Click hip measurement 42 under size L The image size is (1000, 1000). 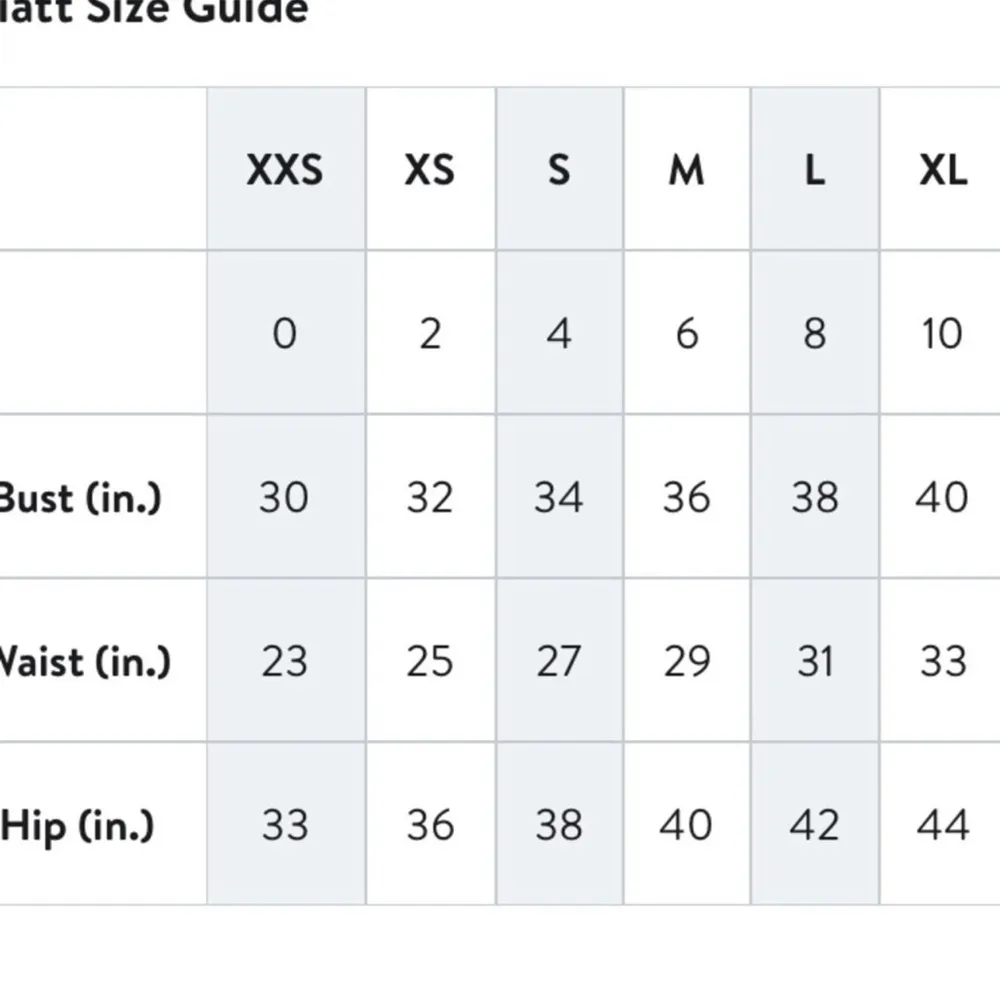tap(815, 826)
